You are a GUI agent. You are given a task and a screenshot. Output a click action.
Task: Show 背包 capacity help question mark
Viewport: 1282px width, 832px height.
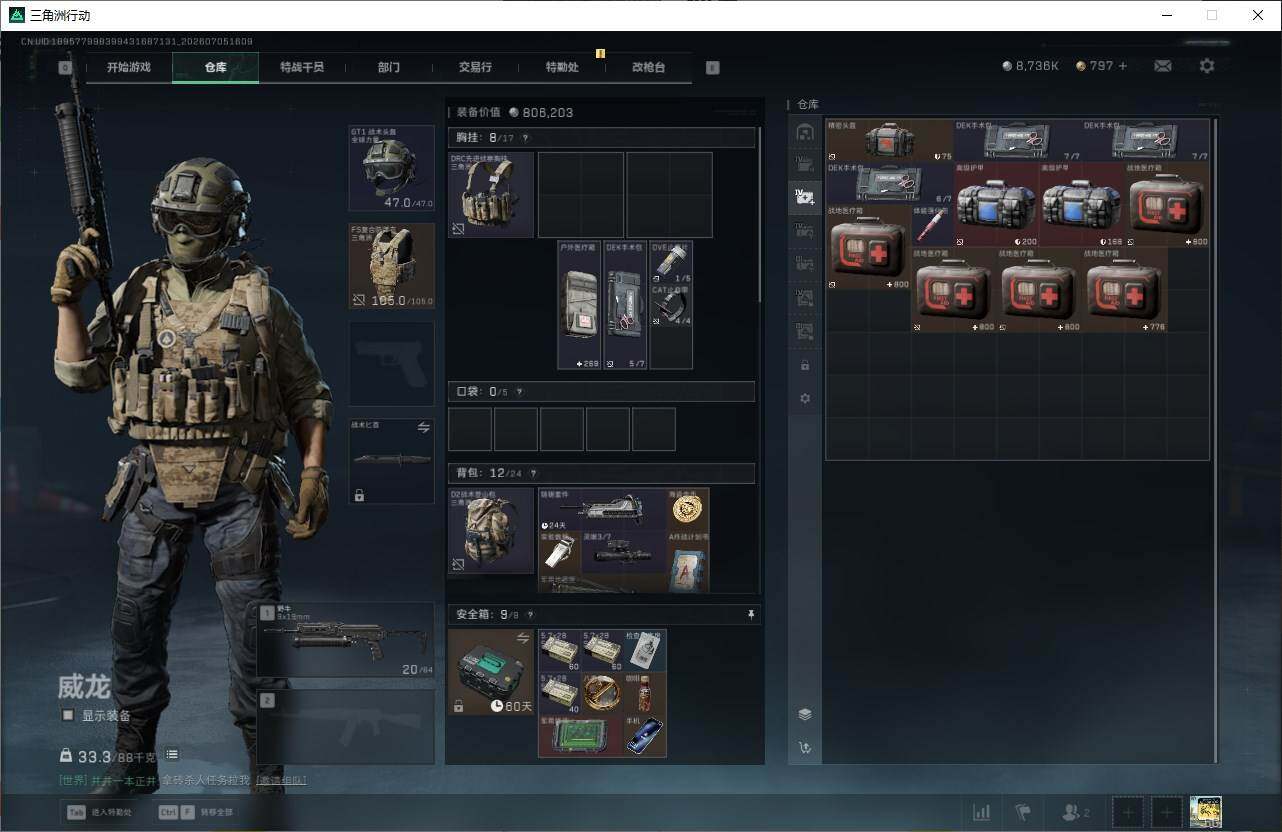pyautogui.click(x=533, y=473)
